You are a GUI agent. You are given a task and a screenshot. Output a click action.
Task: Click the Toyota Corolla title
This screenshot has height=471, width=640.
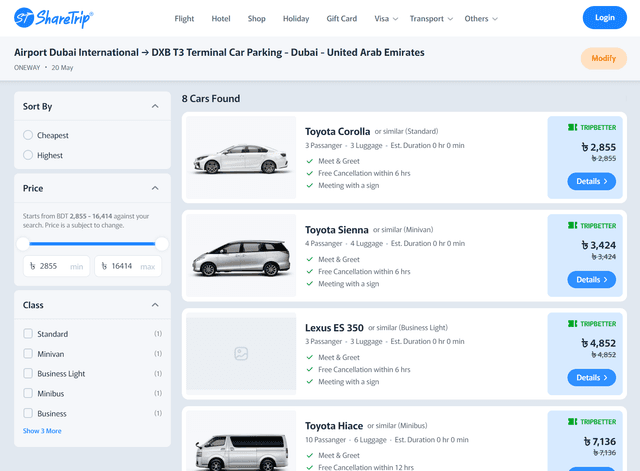[337, 131]
